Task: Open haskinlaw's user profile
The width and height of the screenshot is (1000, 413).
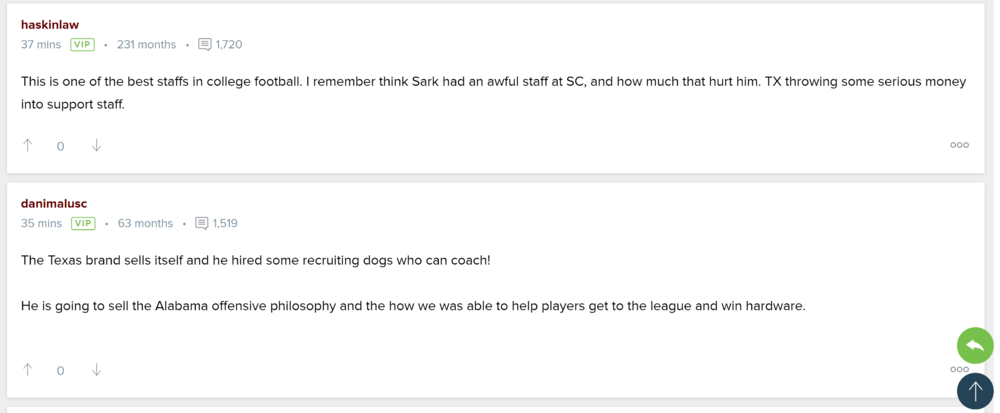Action: tap(50, 24)
